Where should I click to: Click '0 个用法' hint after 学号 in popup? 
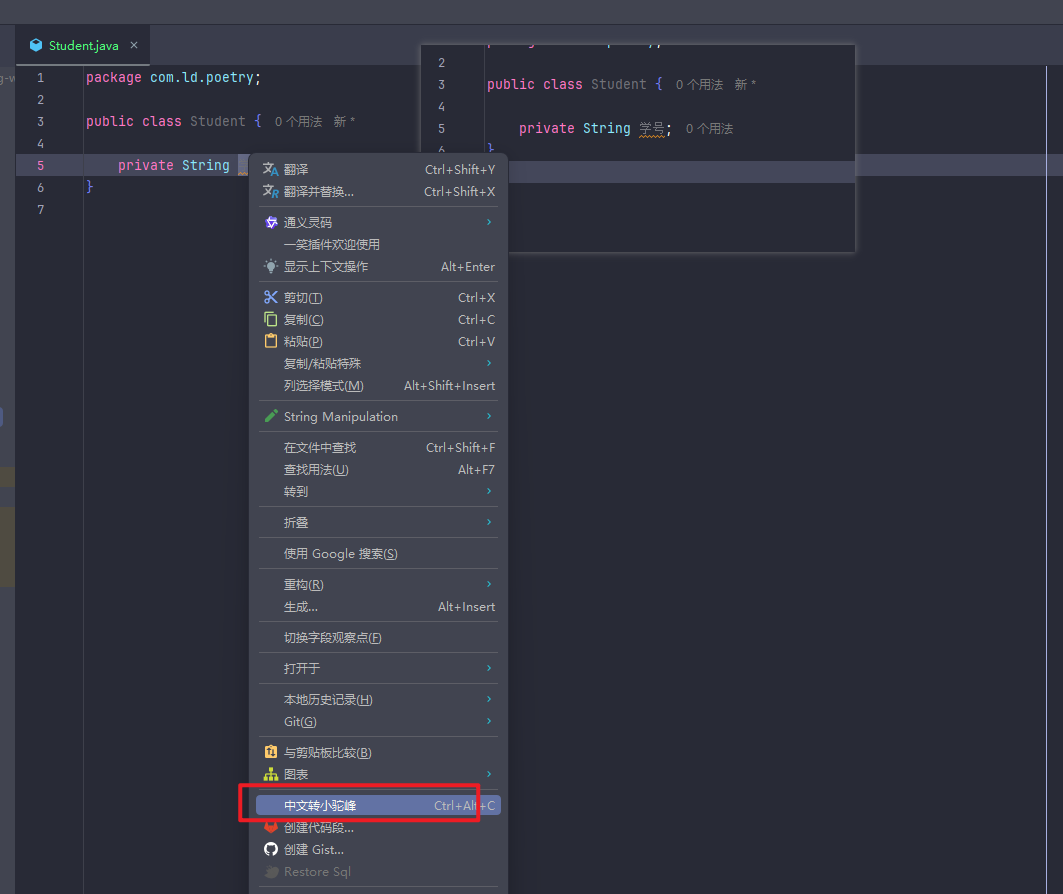pyautogui.click(x=710, y=129)
